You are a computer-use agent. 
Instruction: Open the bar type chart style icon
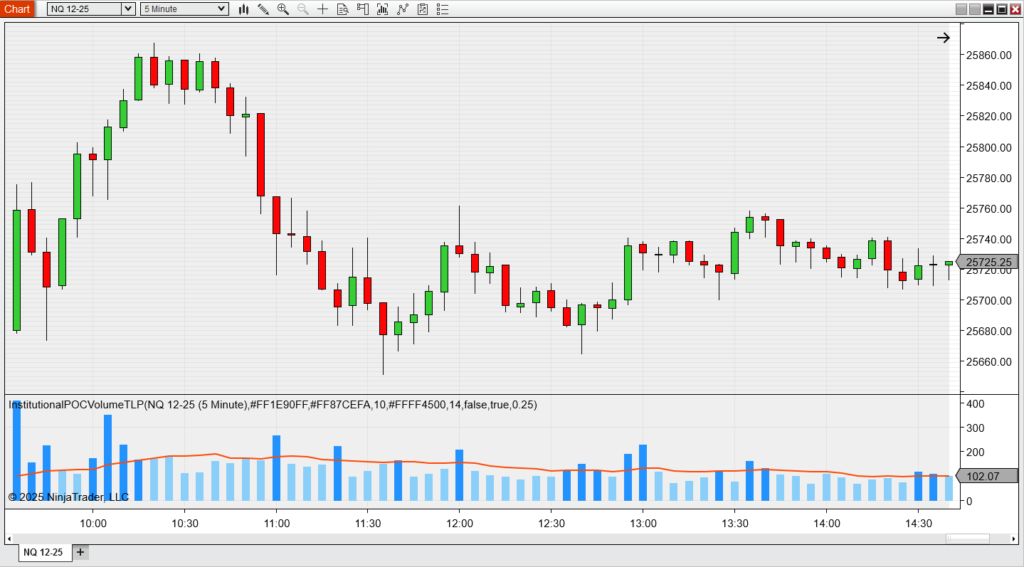(x=243, y=9)
